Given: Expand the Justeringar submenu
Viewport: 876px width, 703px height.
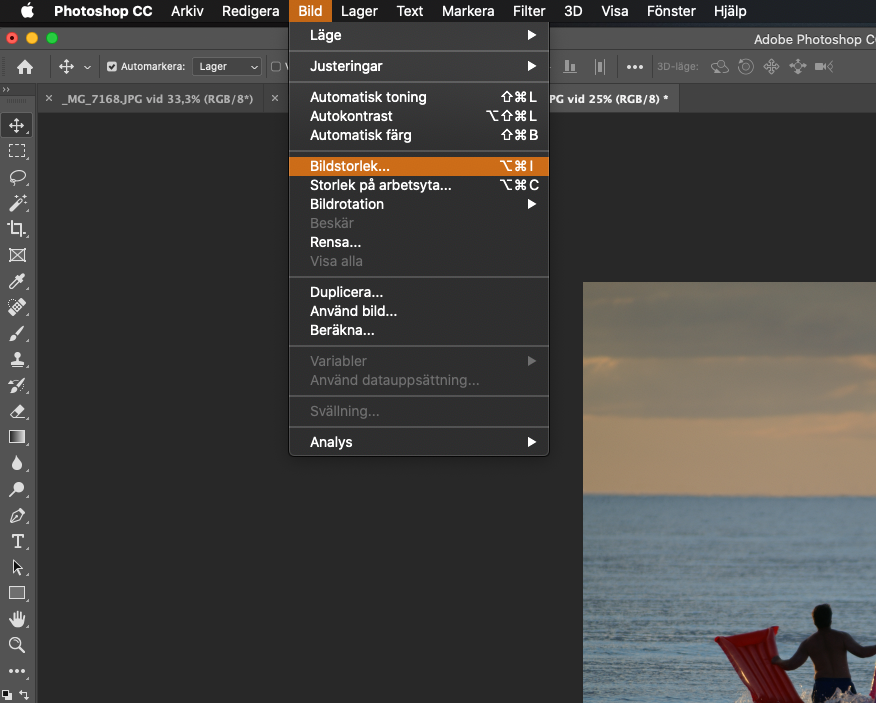Looking at the screenshot, I should tap(418, 66).
